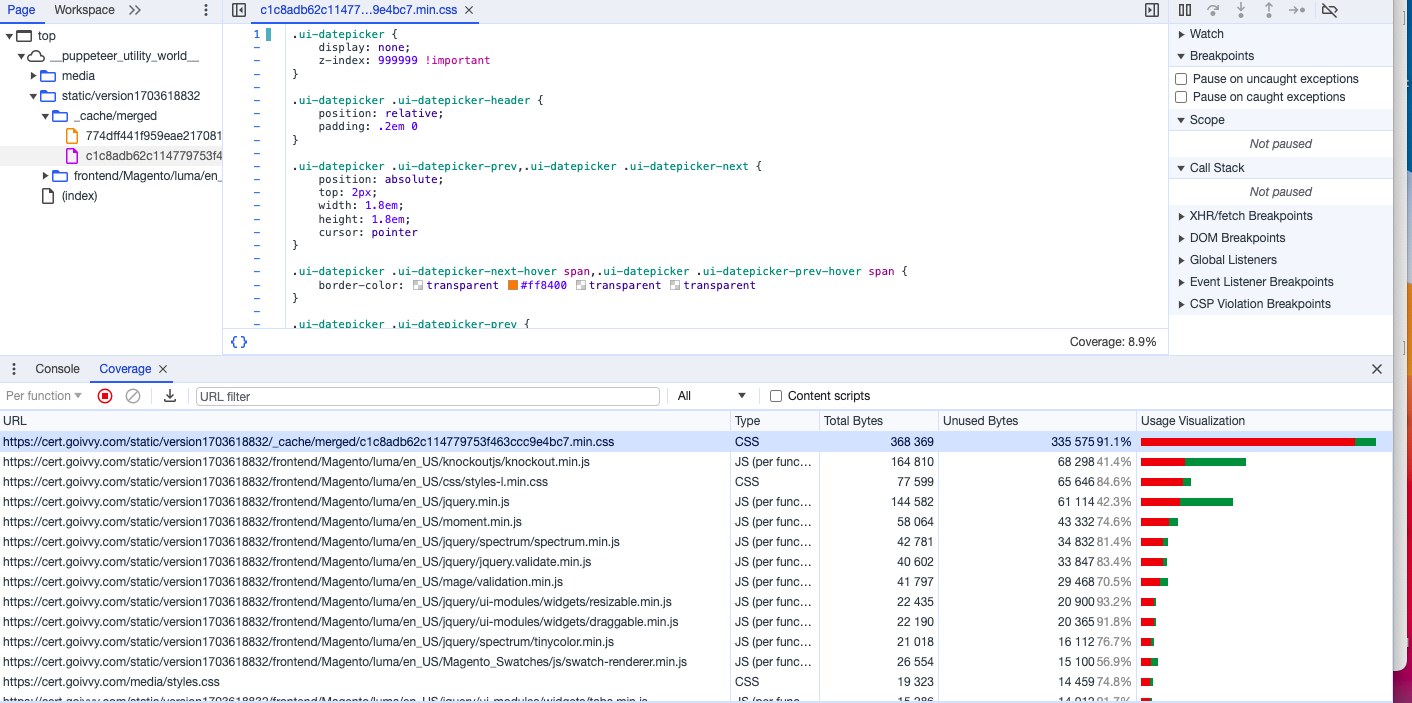
Task: Click the orange #ff8400 color swatch
Action: [x=513, y=286]
